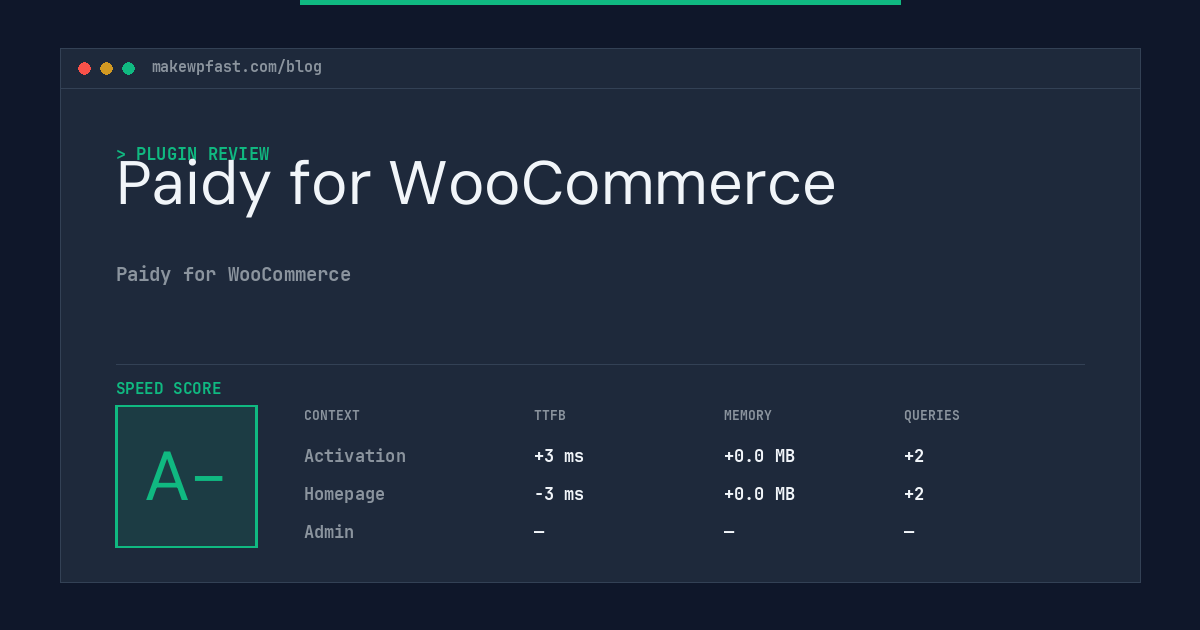Click the green maximize dot
Viewport: 1200px width, 630px height.
coord(128,68)
